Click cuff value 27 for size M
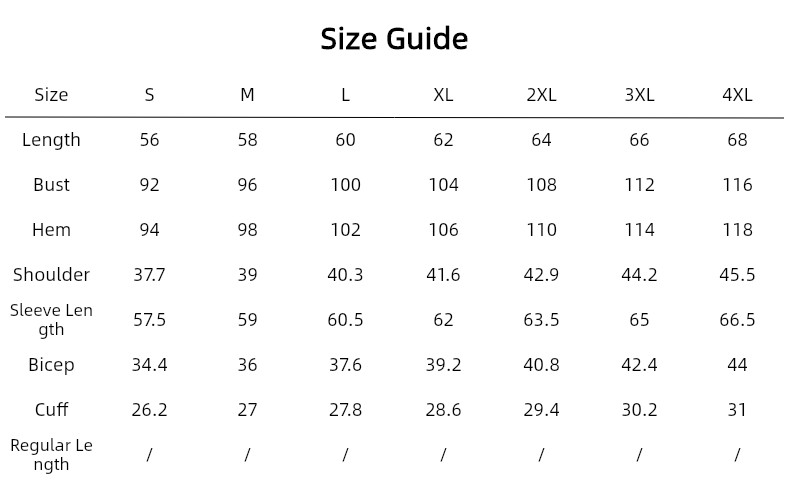 coord(247,410)
